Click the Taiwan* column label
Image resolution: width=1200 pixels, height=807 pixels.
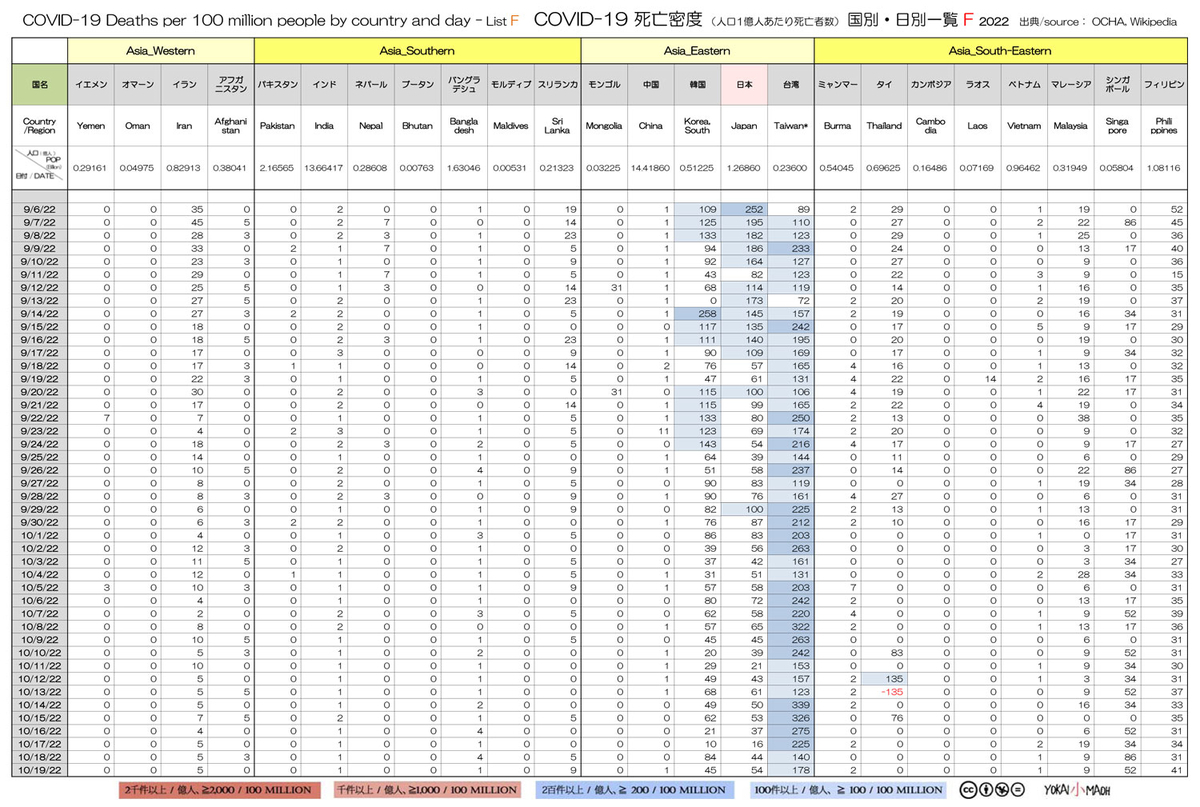pyautogui.click(x=791, y=127)
